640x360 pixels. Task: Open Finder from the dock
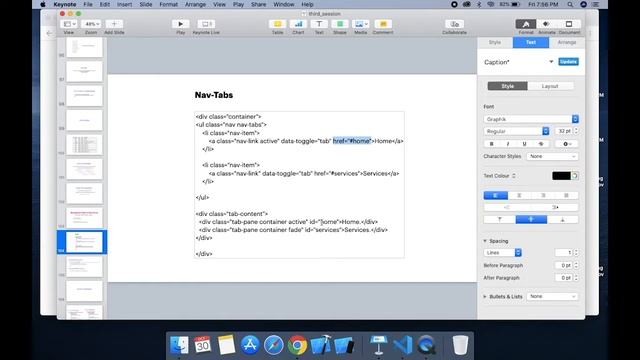pos(179,345)
